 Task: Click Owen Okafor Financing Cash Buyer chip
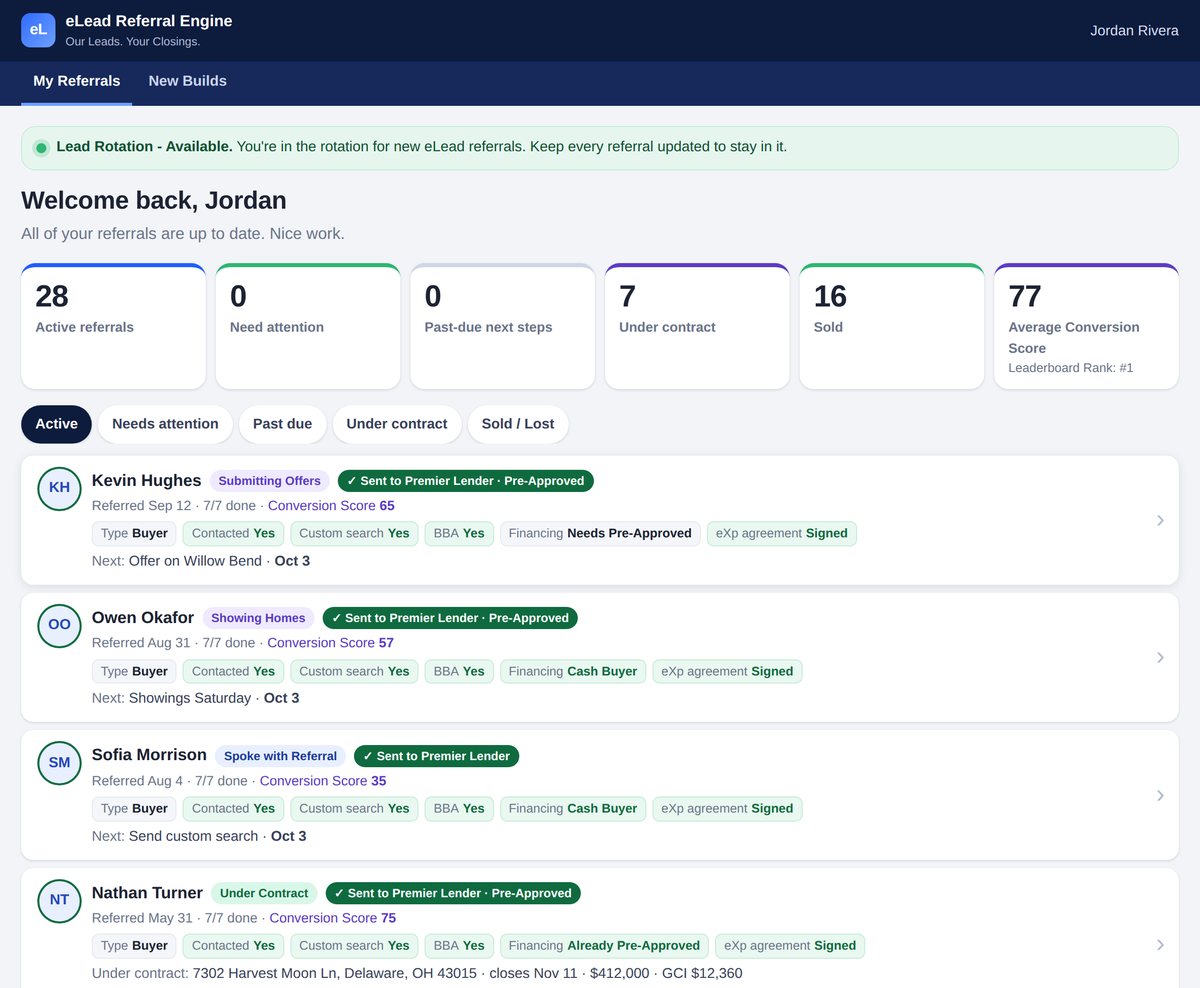573,672
